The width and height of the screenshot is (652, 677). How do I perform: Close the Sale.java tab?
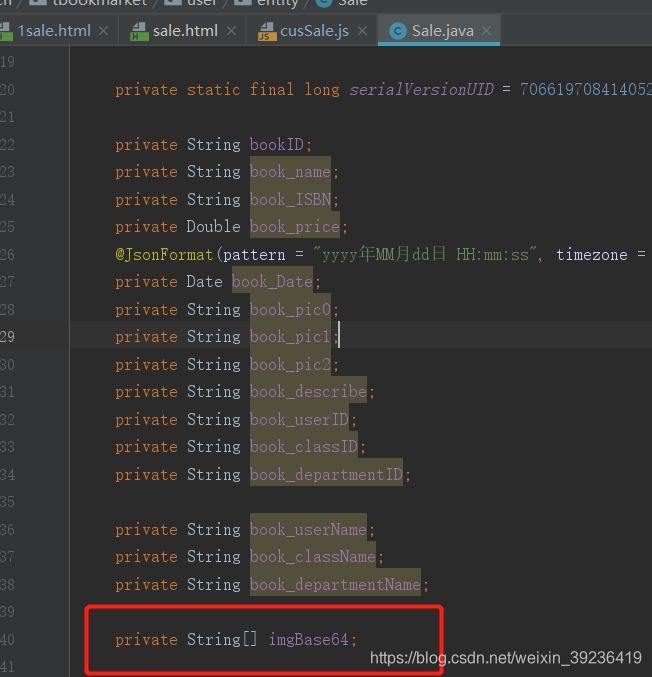[487, 31]
